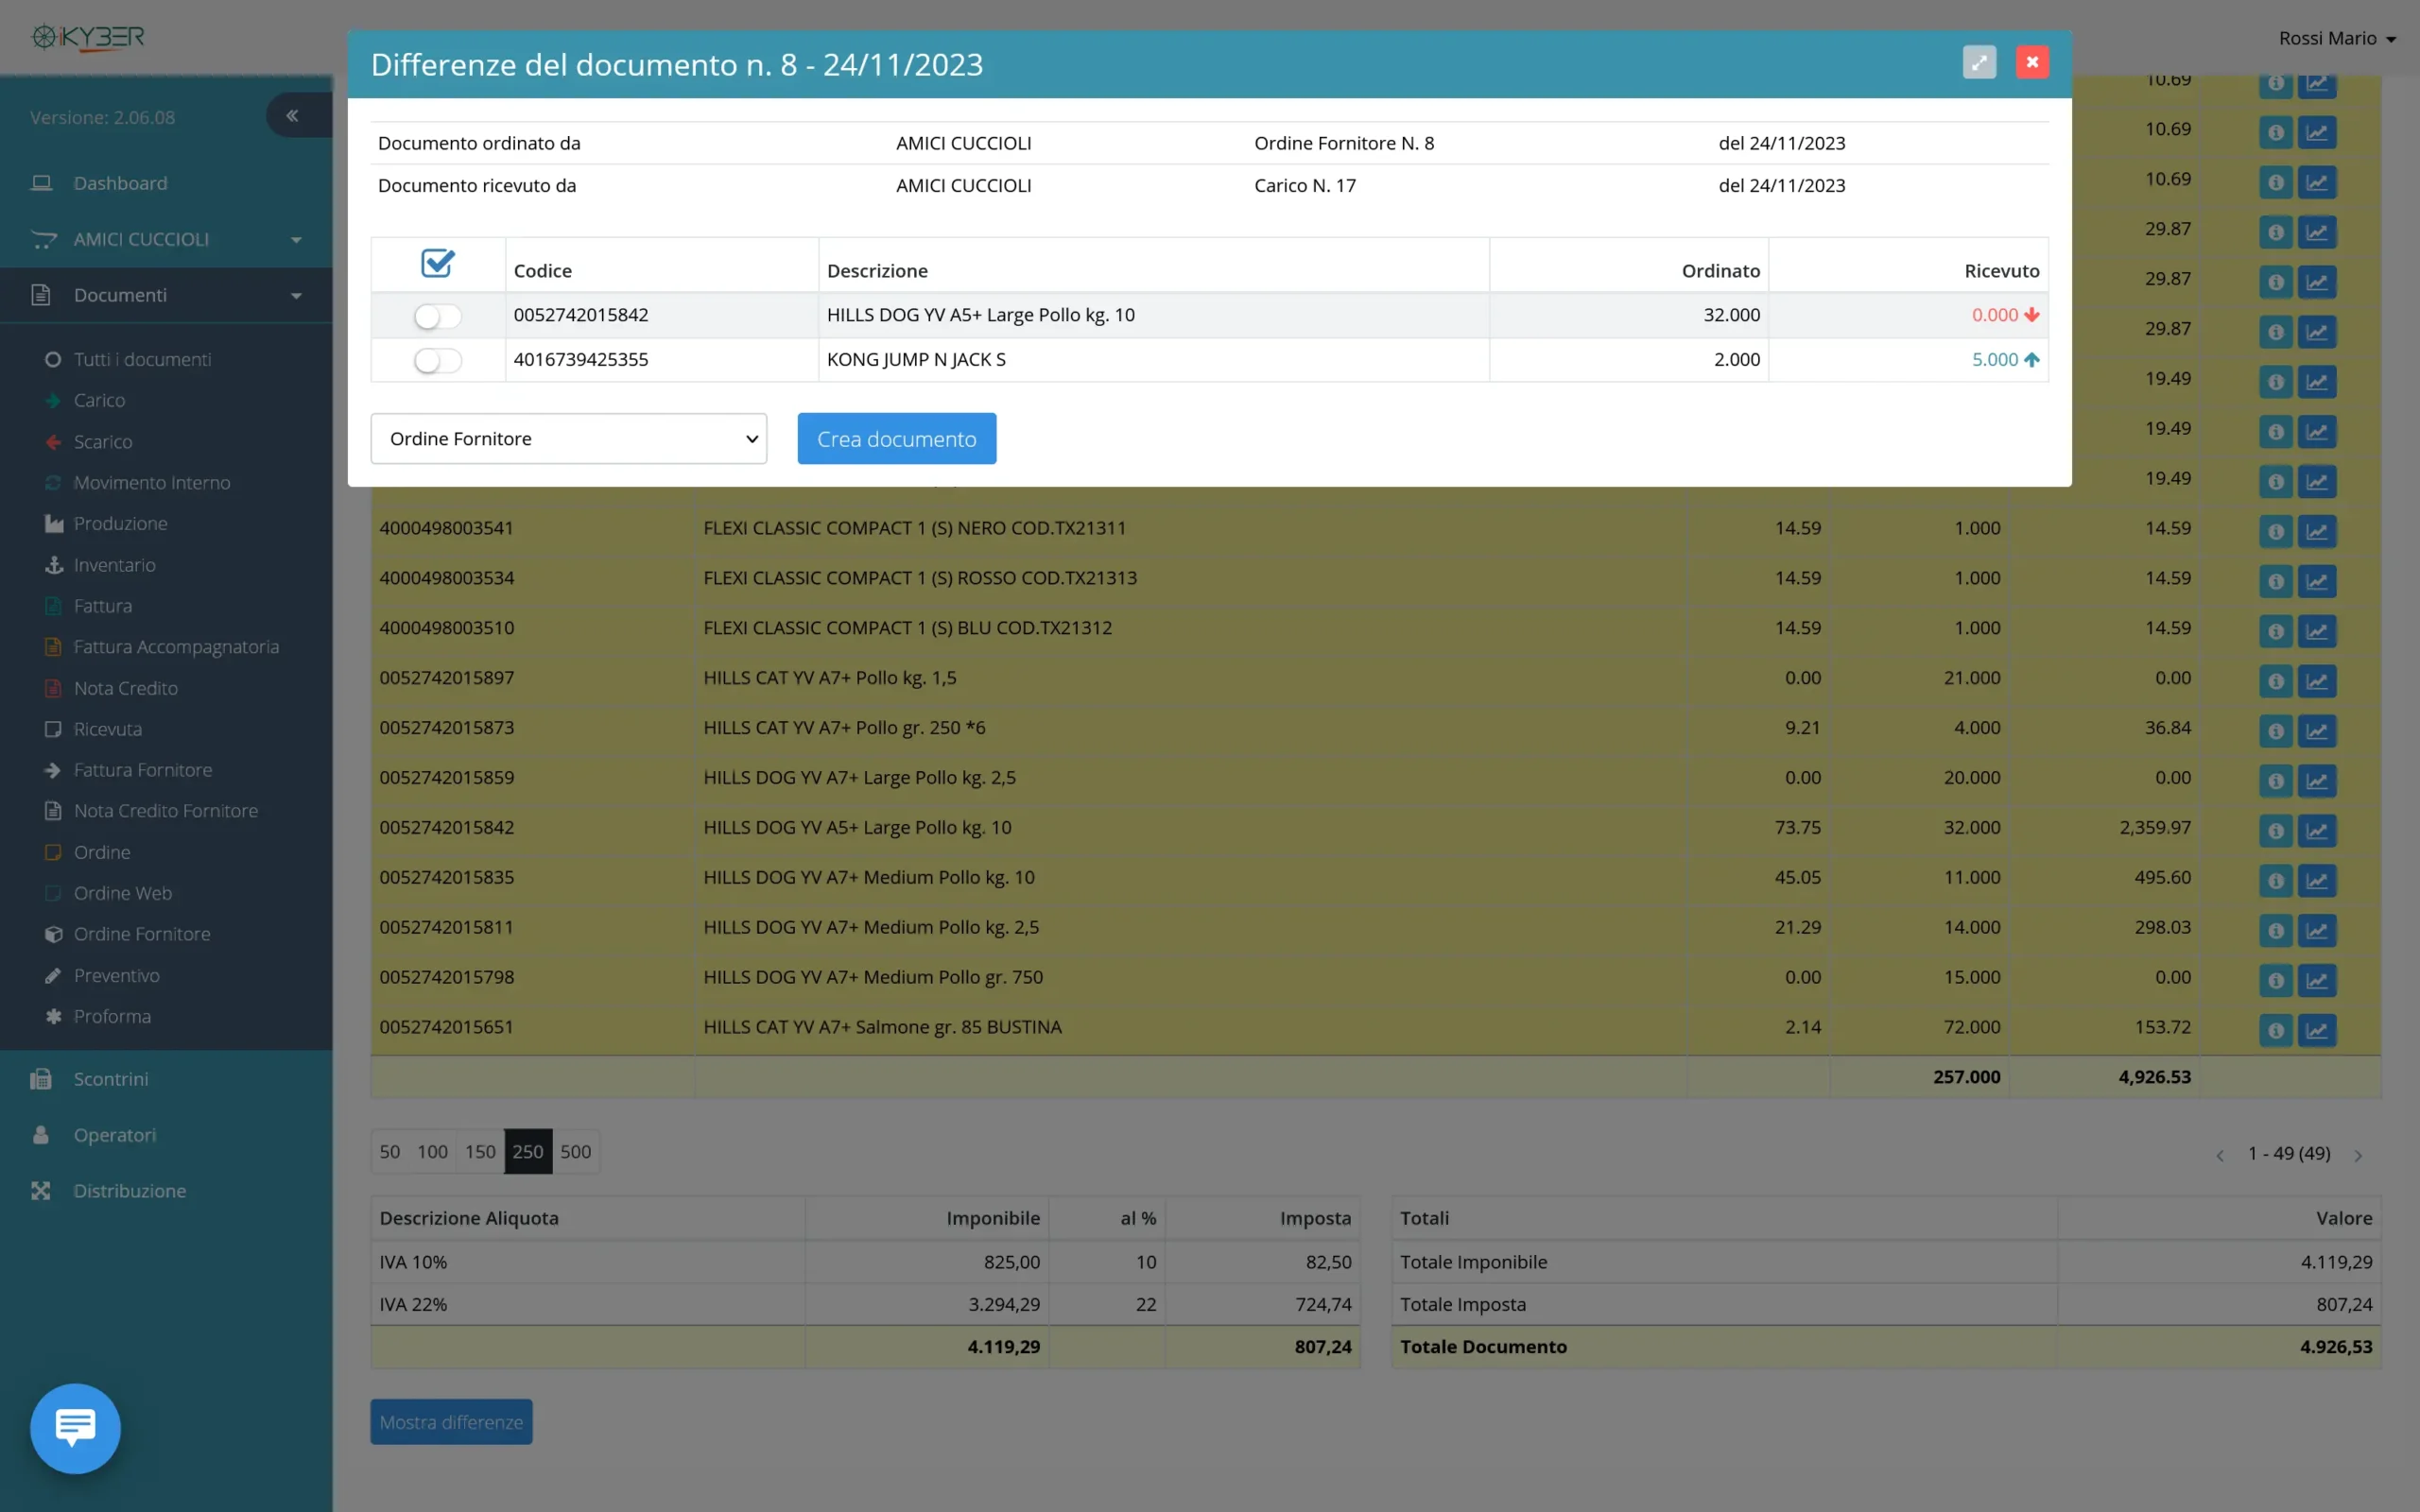Click Ricevuta in sidebar
The height and width of the screenshot is (1512, 2420).
click(x=107, y=729)
